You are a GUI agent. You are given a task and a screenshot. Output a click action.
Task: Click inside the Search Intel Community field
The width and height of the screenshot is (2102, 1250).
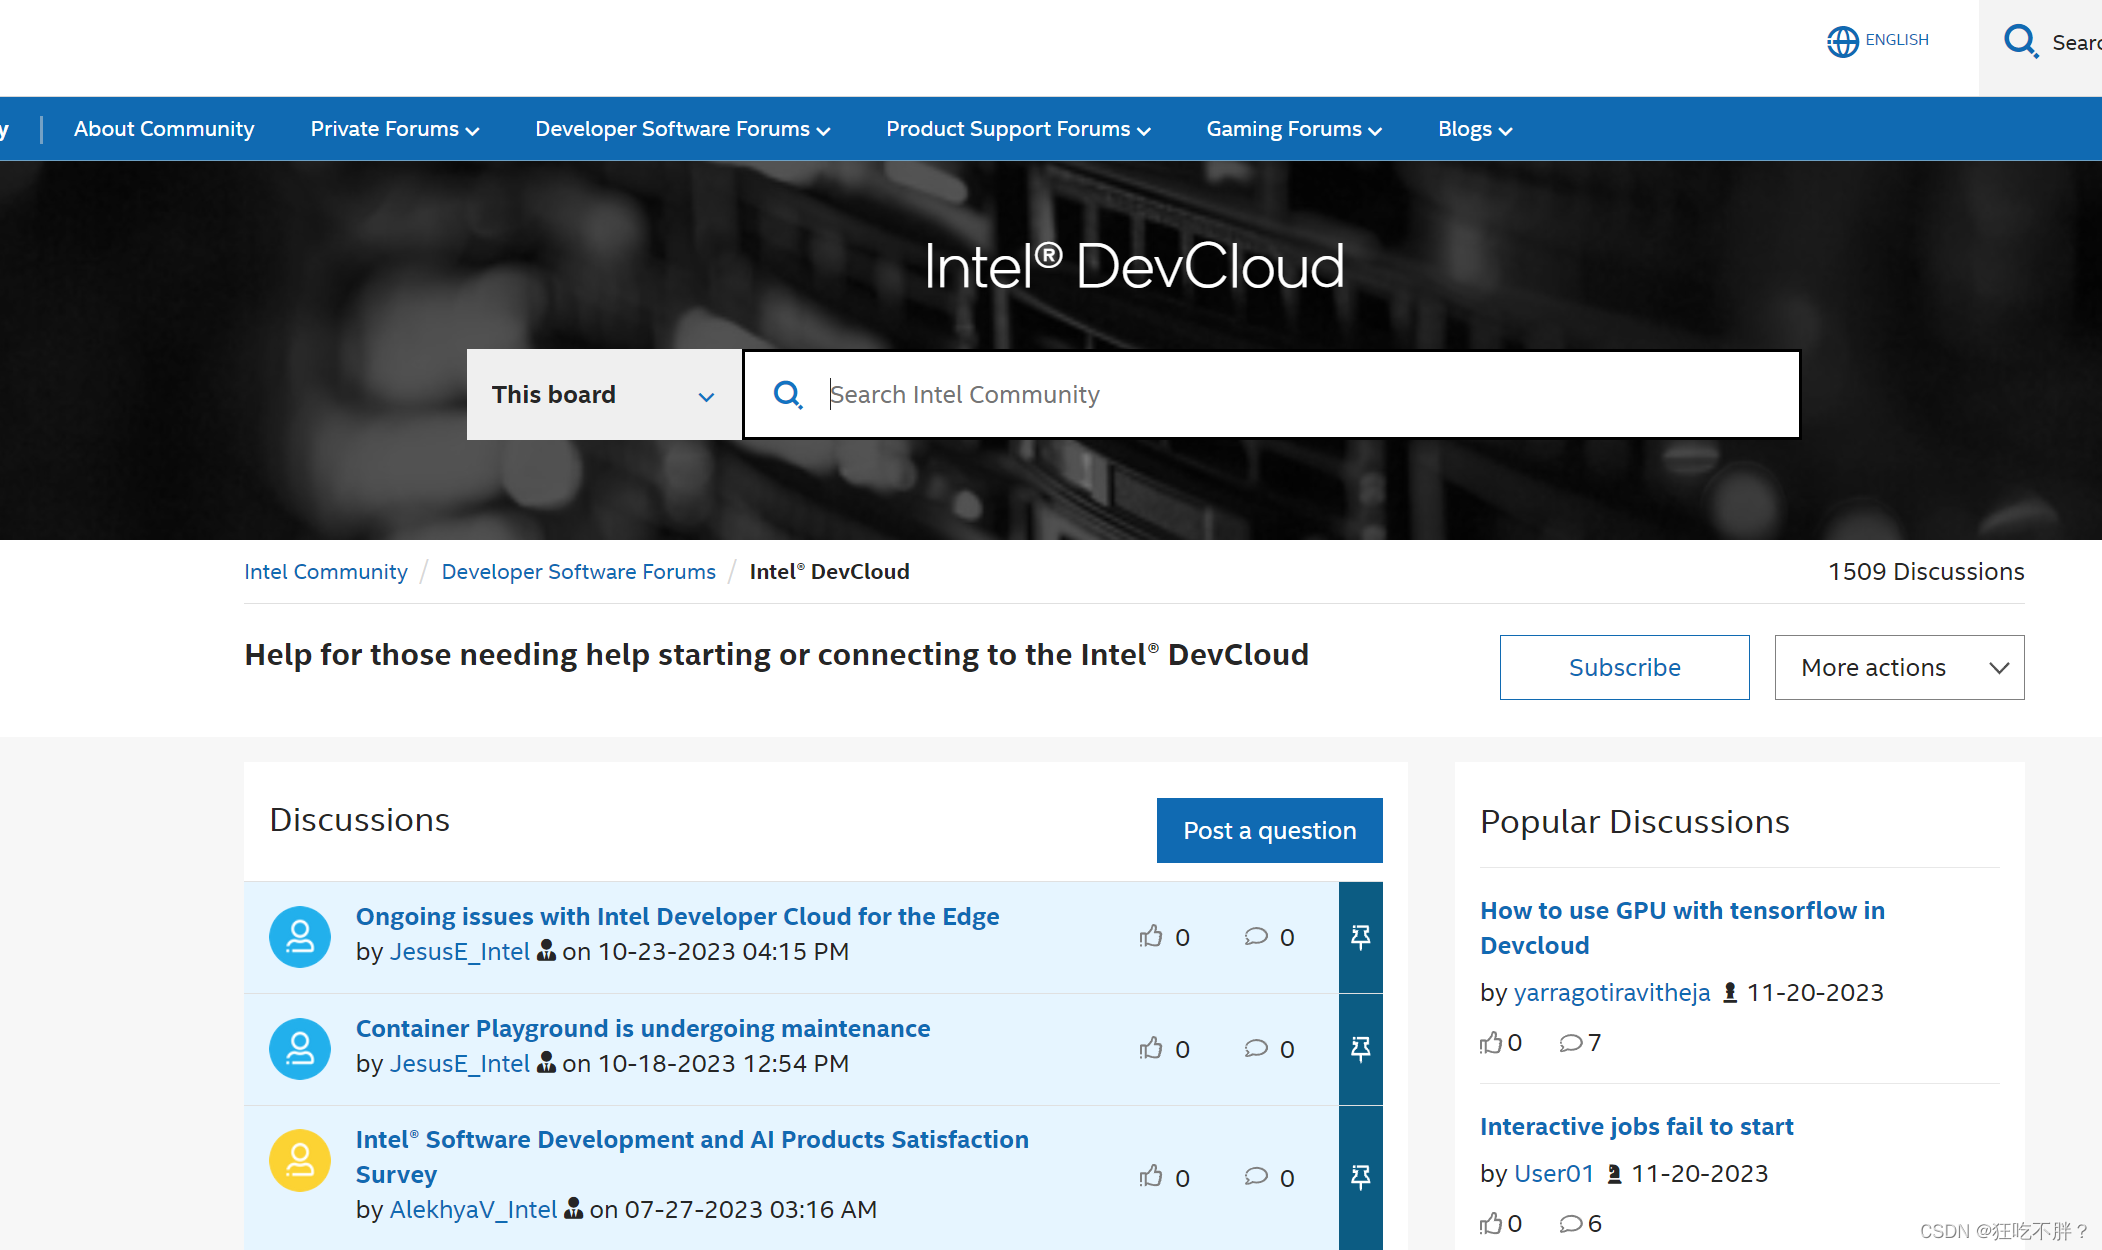1100,394
